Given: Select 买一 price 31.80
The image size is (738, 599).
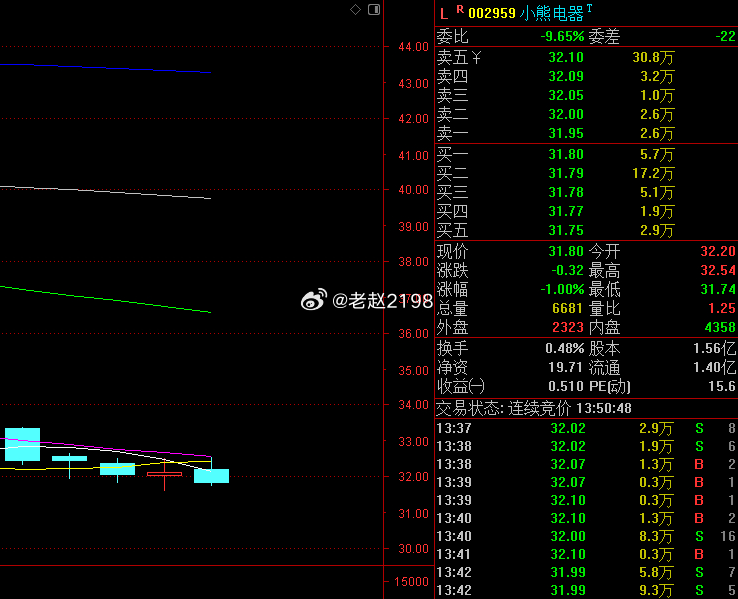Looking at the screenshot, I should click(x=566, y=154).
